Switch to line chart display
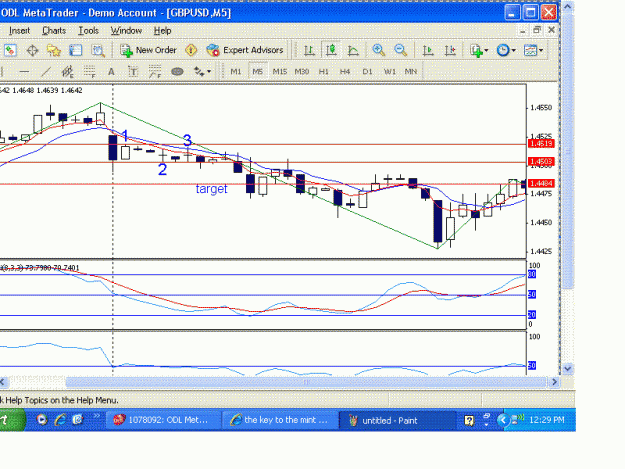625x469 pixels. (x=353, y=50)
